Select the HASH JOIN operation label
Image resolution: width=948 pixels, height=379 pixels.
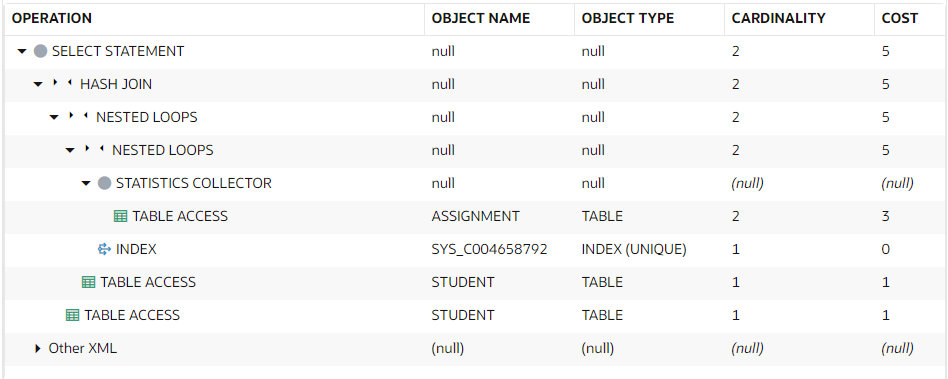click(x=116, y=84)
